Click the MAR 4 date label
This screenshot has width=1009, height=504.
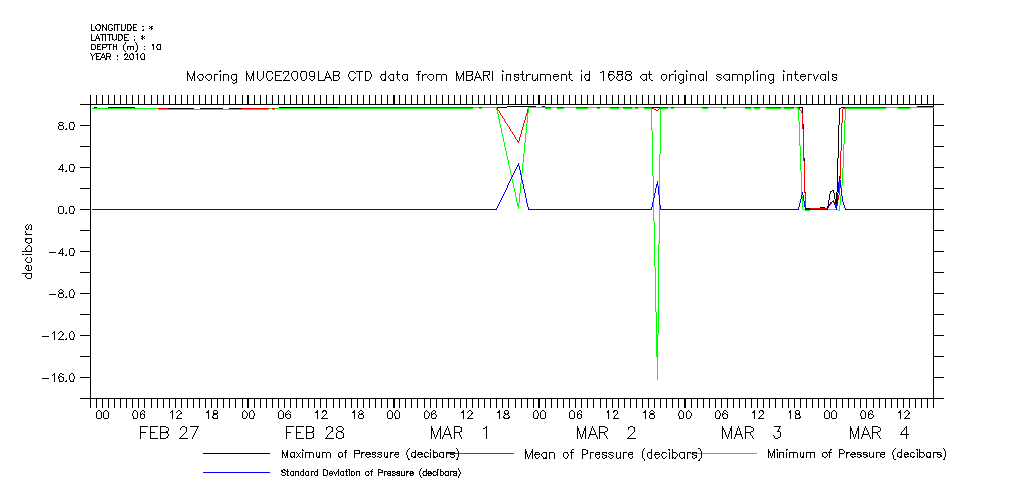point(879,433)
